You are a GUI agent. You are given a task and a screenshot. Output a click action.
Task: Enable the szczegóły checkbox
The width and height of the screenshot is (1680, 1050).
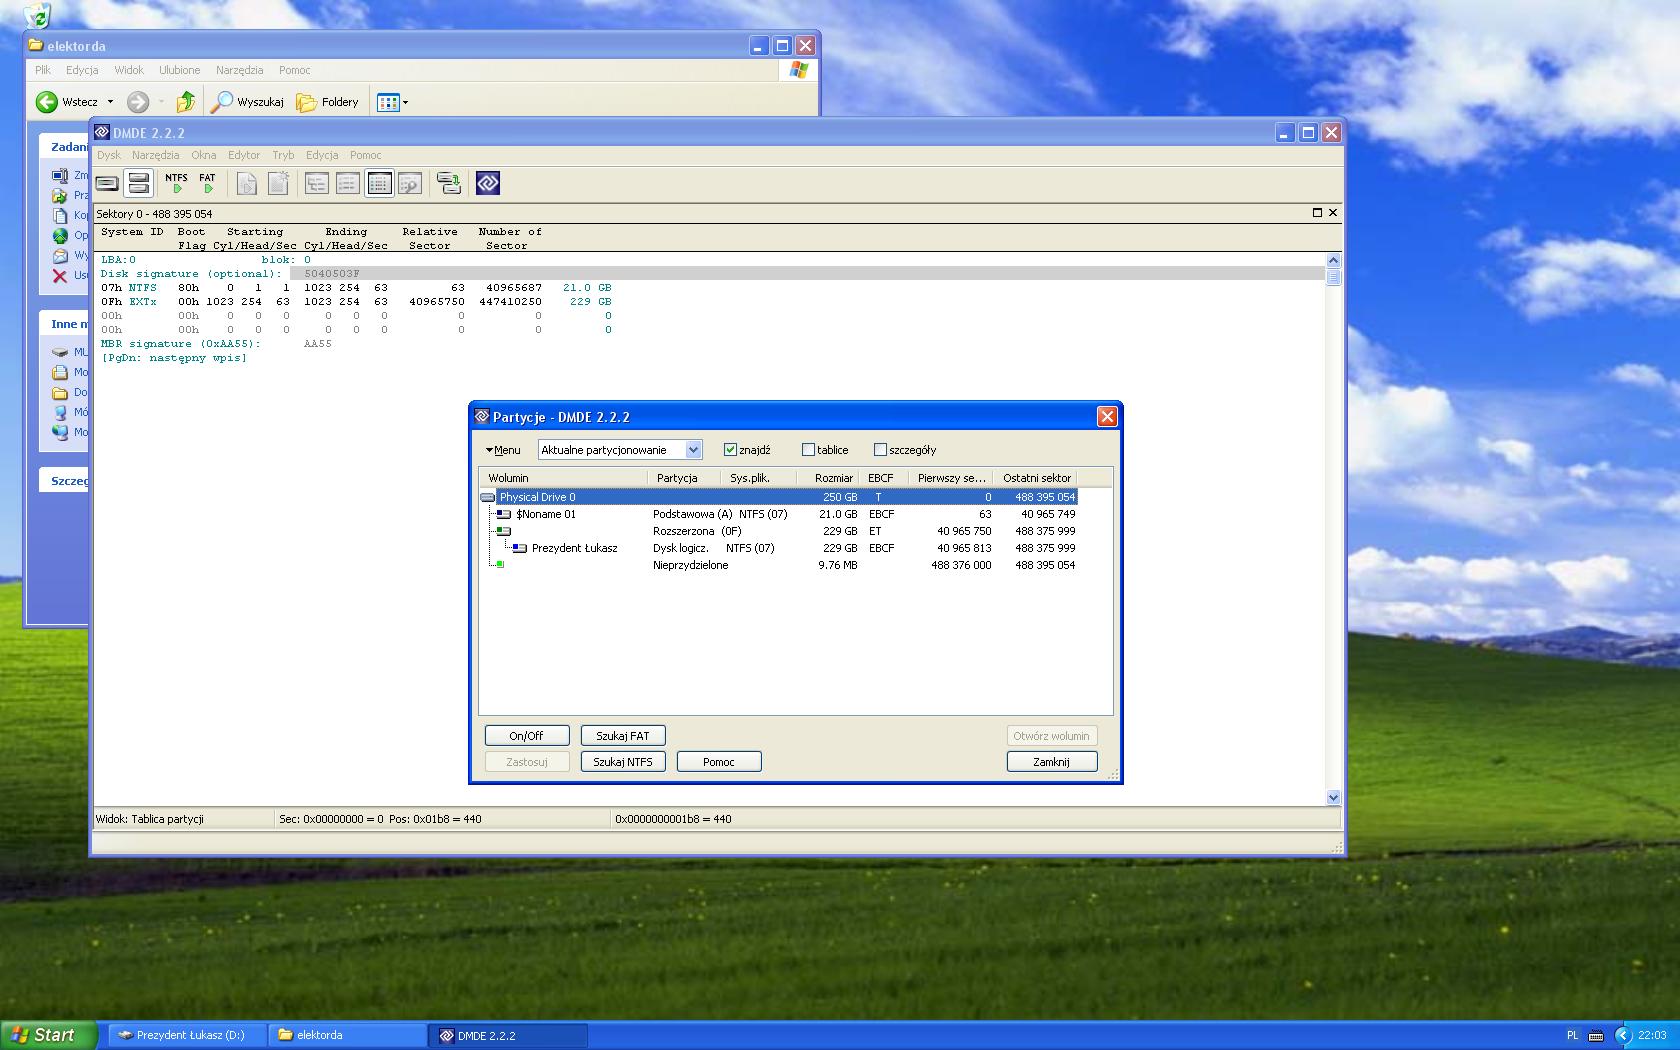(880, 450)
